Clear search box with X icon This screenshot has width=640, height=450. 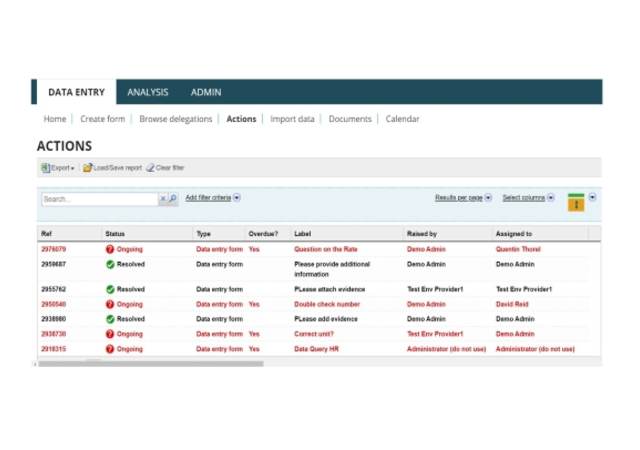pos(163,199)
